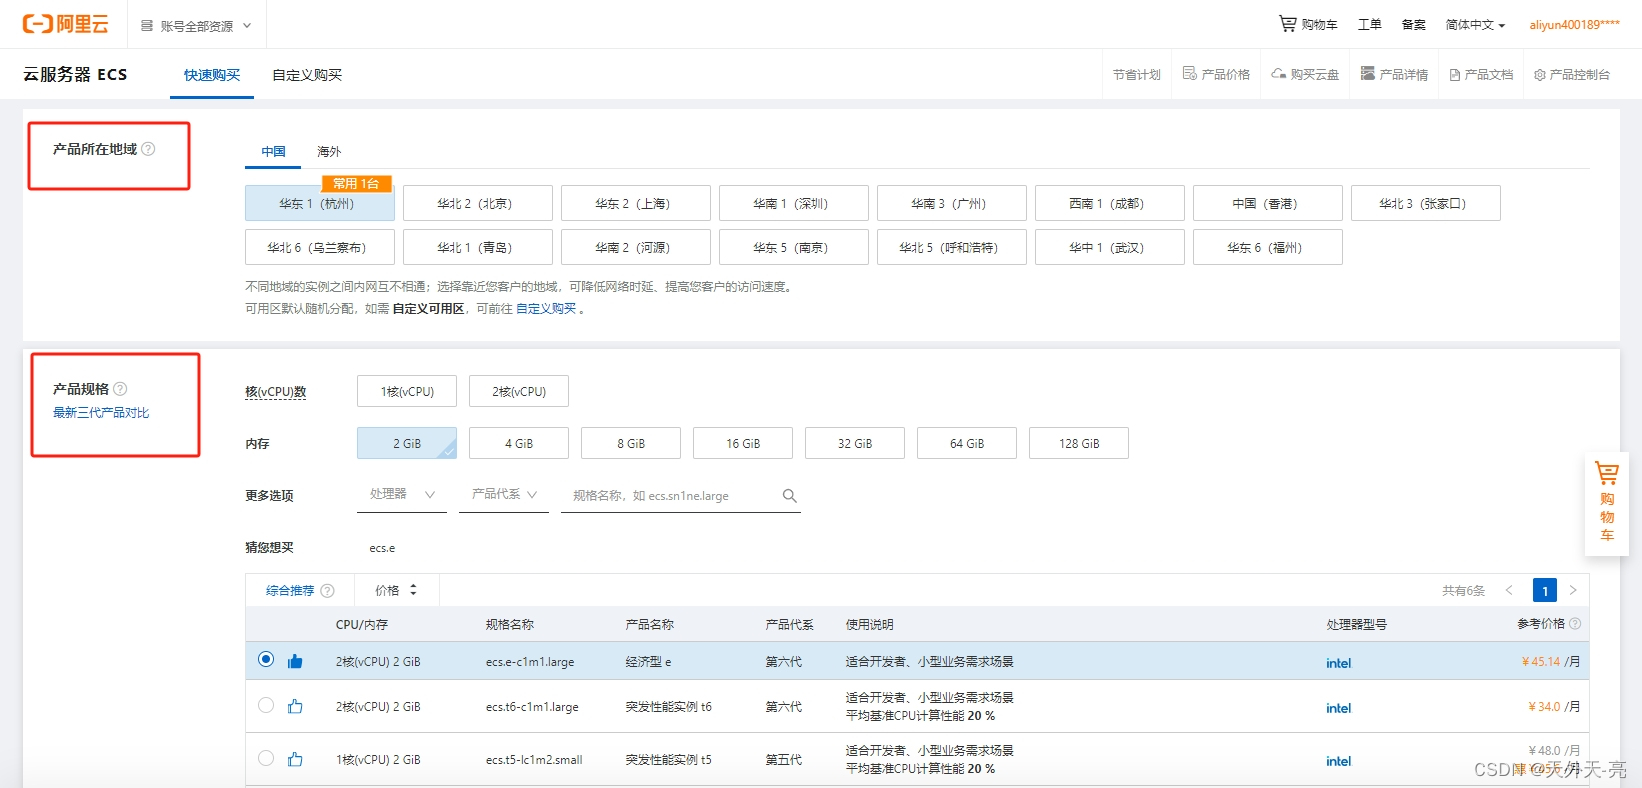Viewport: 1642px width, 788px height.
Task: Select 128 GiB memory option
Action: tap(1079, 443)
